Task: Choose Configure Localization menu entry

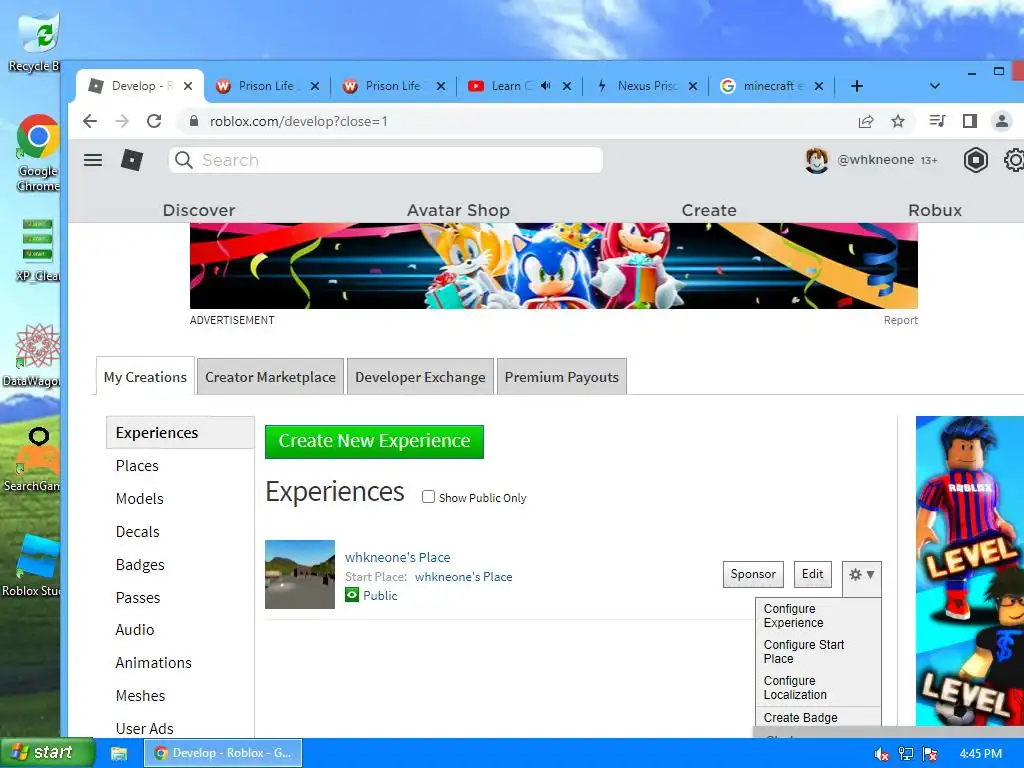Action: 818,688
